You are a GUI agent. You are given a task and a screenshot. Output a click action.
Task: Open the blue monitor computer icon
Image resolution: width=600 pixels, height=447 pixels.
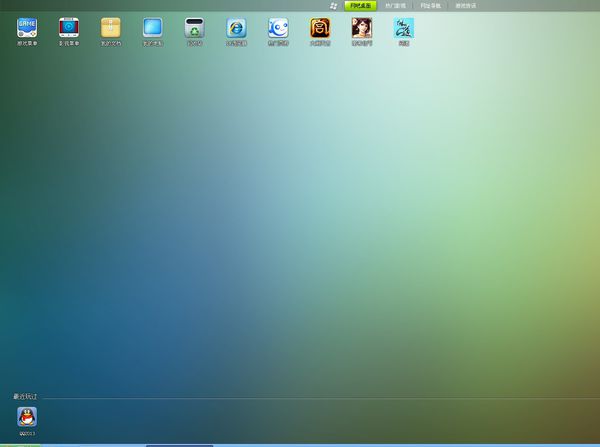153,28
